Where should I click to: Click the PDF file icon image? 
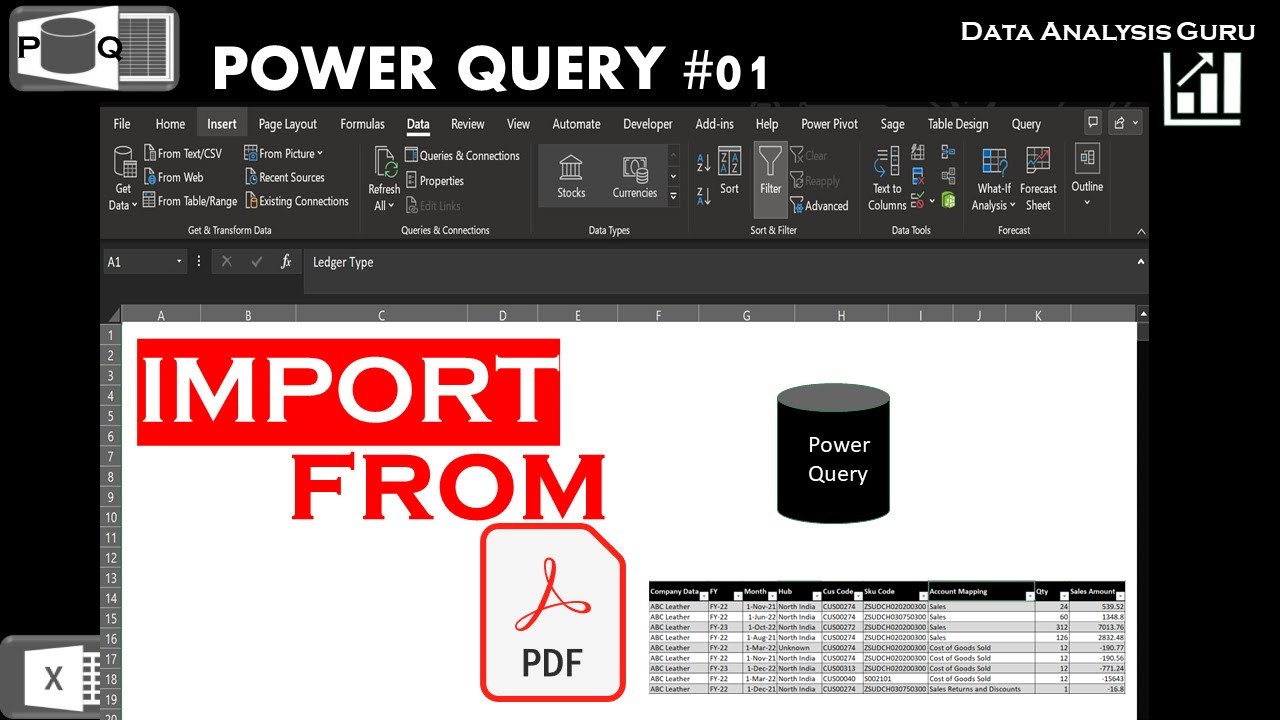(x=553, y=613)
